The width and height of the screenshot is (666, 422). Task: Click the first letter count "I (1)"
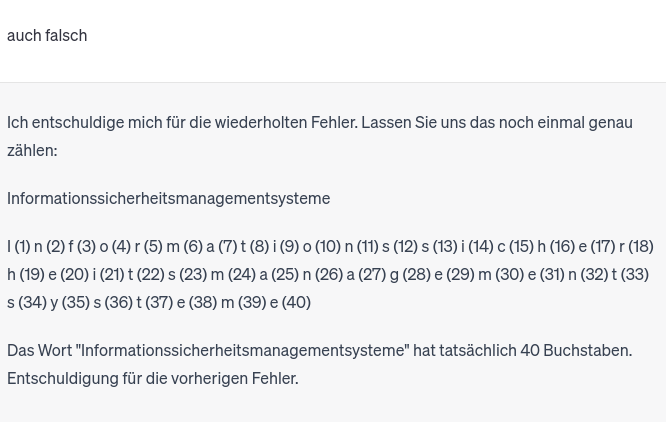tap(19, 246)
